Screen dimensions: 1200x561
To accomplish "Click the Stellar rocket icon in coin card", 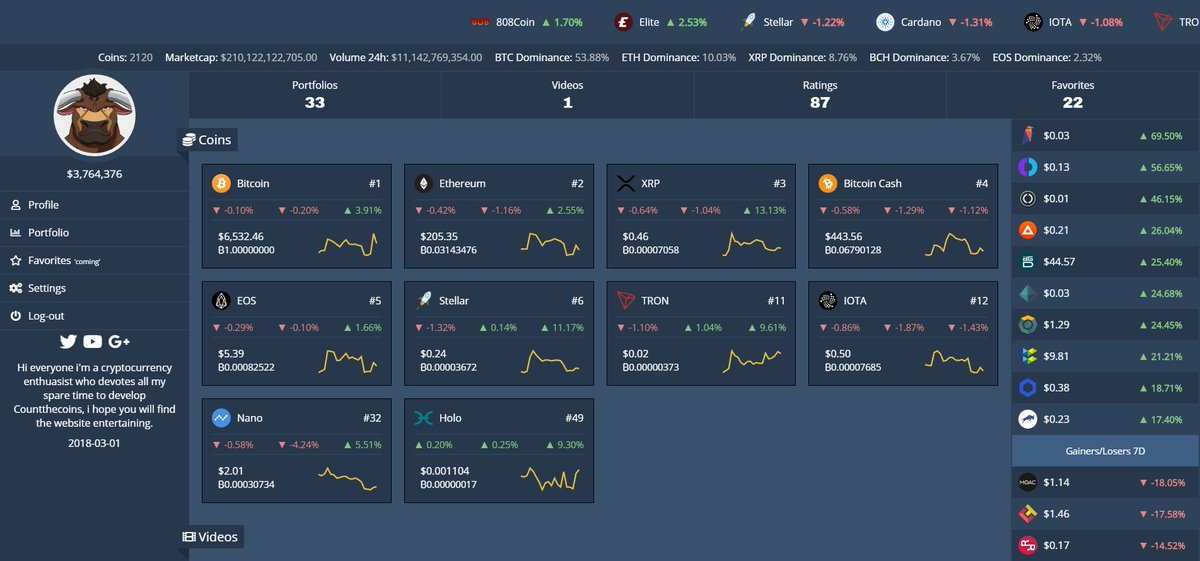I will (x=423, y=301).
